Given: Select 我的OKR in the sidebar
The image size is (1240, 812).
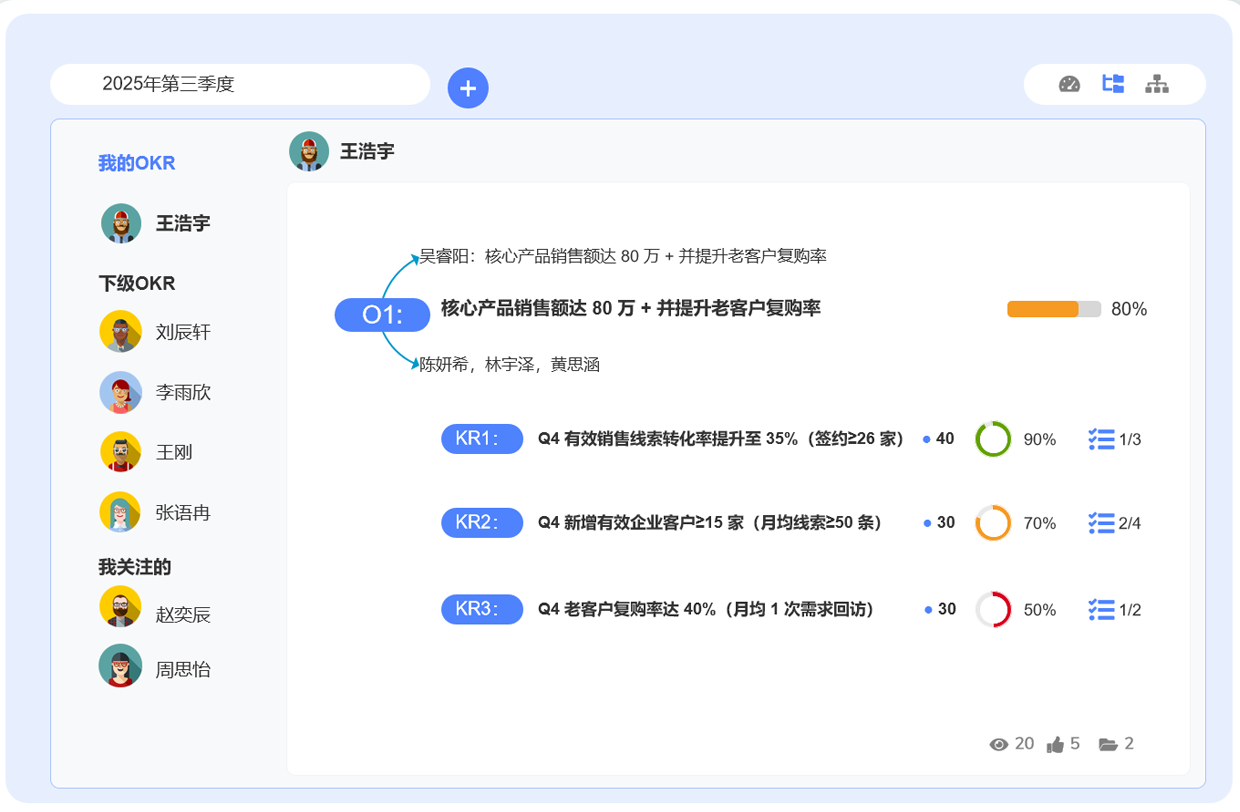Looking at the screenshot, I should [x=137, y=162].
